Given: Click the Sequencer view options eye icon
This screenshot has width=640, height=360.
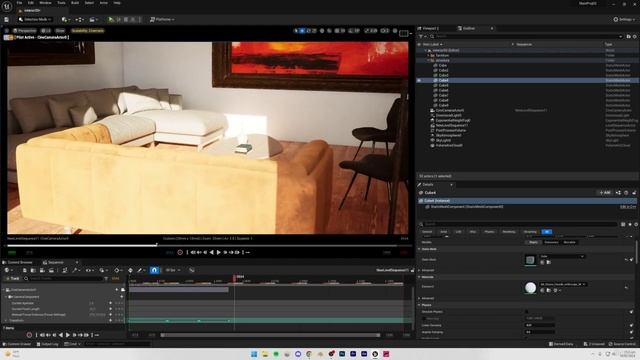Looking at the screenshot, I should point(88,270).
